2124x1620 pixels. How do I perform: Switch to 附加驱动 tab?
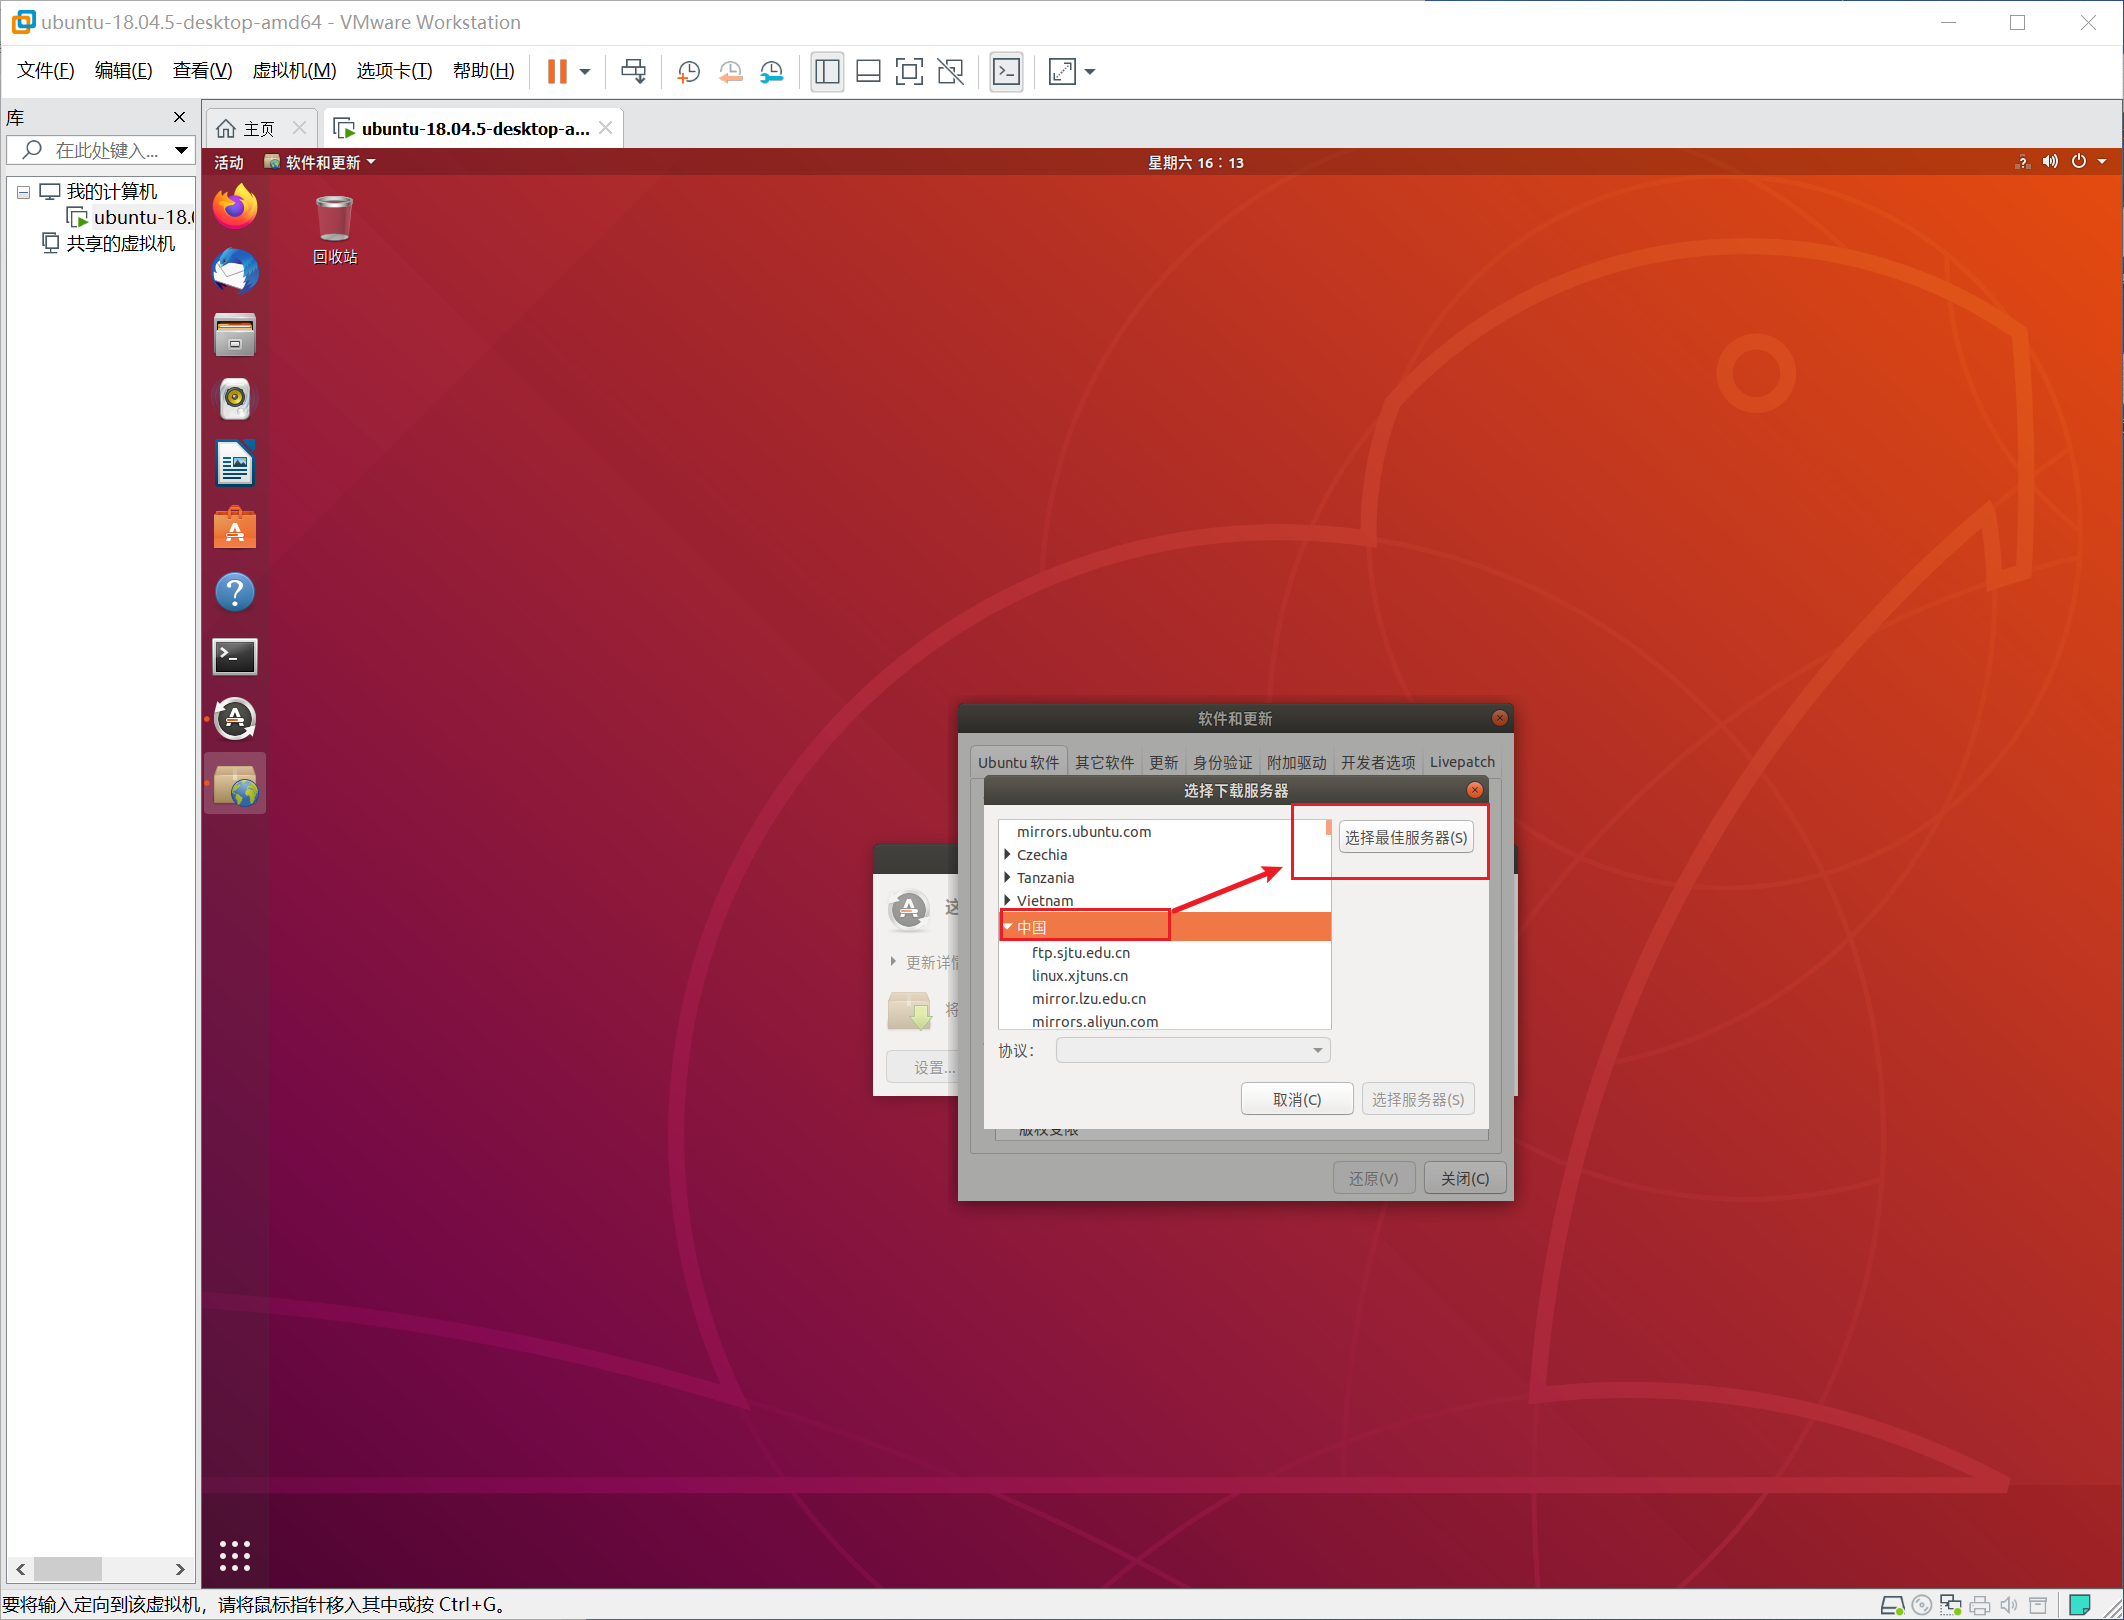click(1296, 762)
